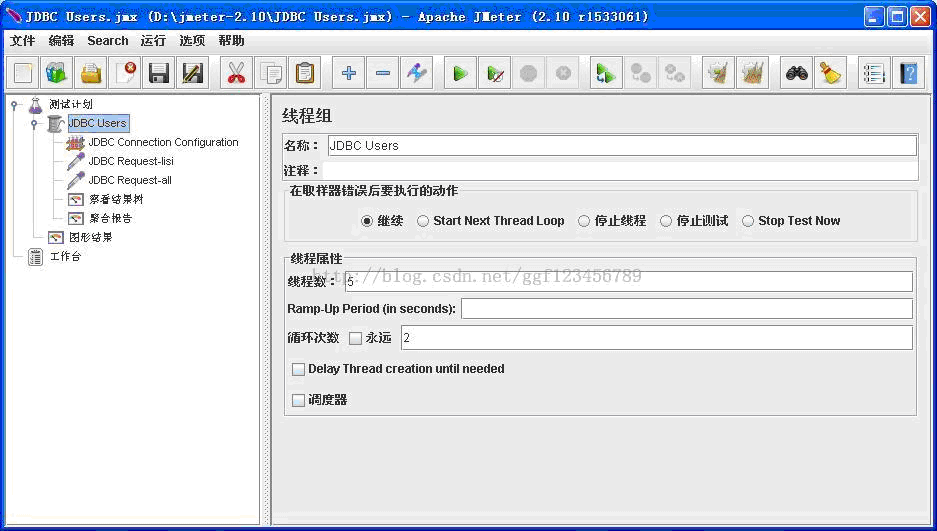Collapse the JDBC Users tree node handle

tap(34, 124)
